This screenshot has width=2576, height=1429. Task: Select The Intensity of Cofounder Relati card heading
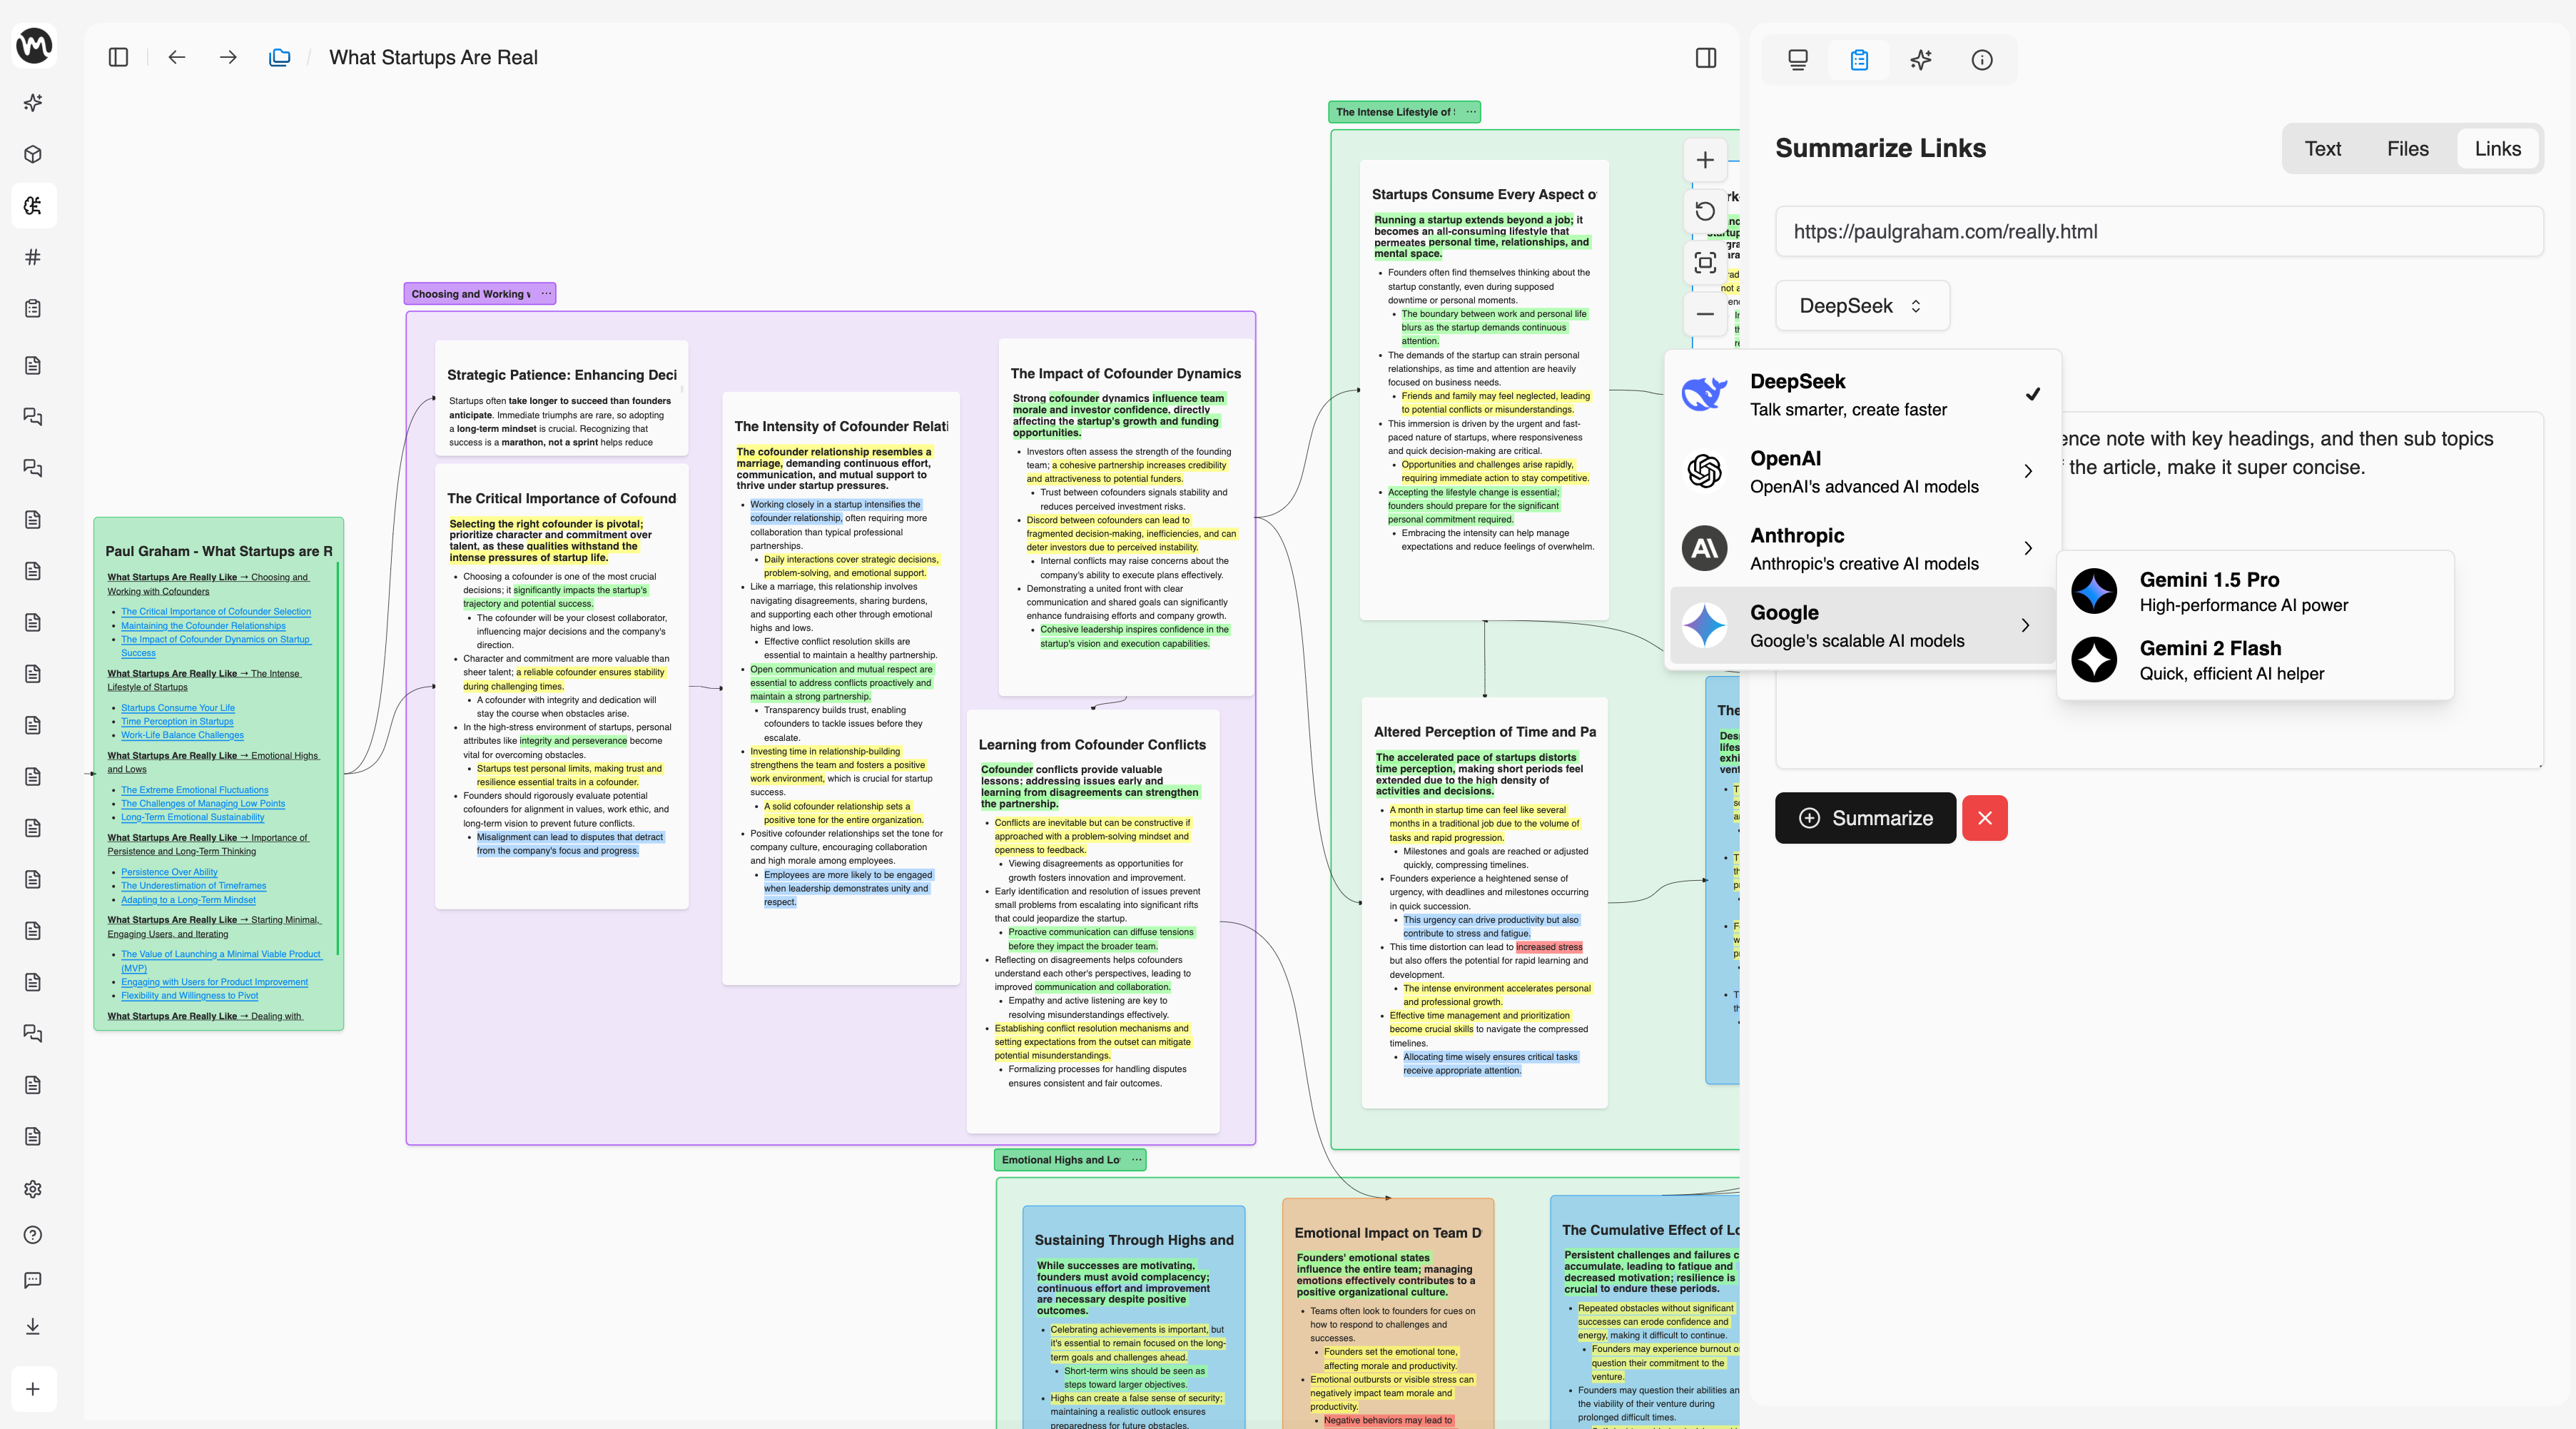[841, 426]
